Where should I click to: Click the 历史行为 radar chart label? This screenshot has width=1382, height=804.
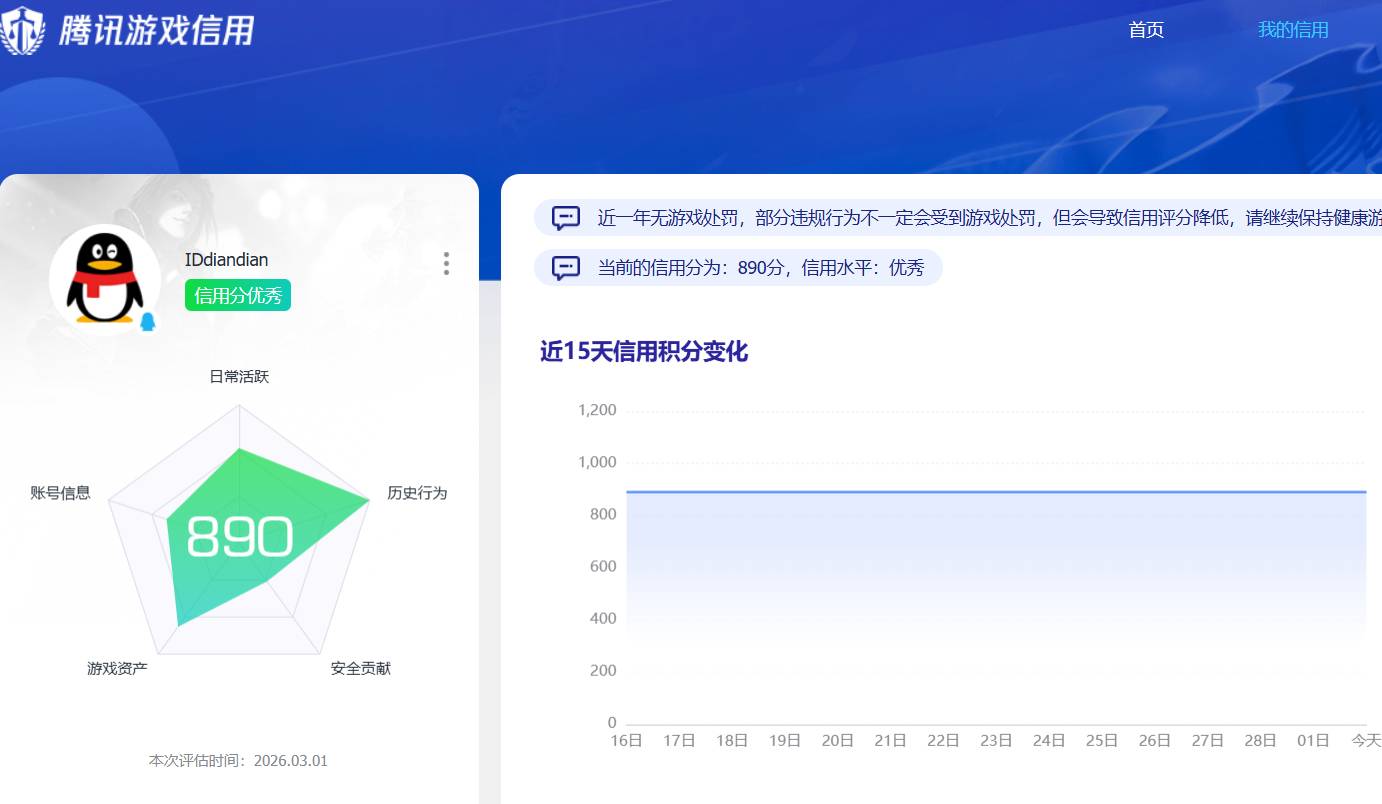click(417, 493)
